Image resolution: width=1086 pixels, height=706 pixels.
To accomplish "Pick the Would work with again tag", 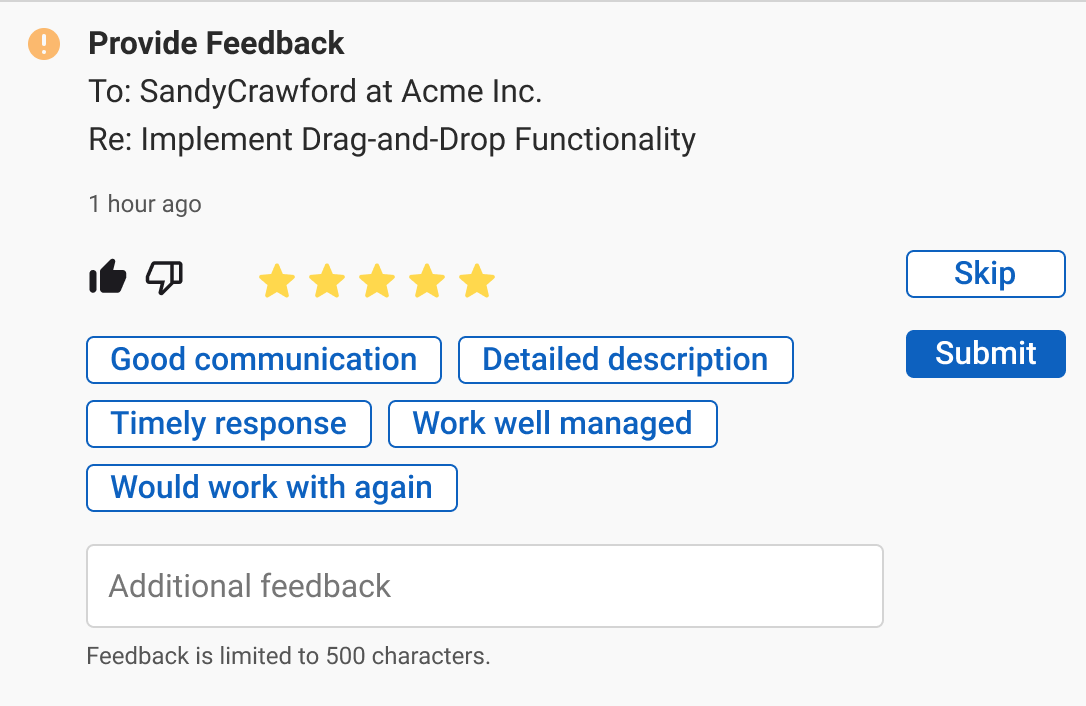I will [x=272, y=488].
